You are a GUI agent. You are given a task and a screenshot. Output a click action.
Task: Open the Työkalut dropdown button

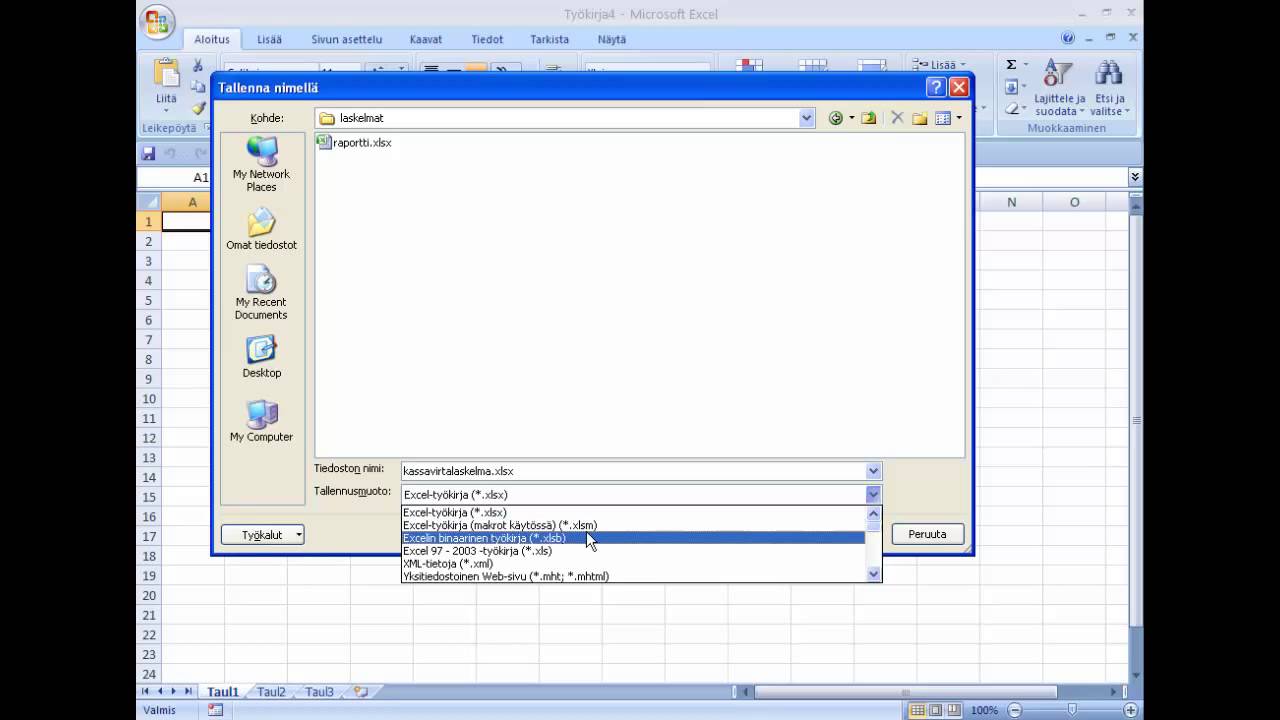[262, 535]
